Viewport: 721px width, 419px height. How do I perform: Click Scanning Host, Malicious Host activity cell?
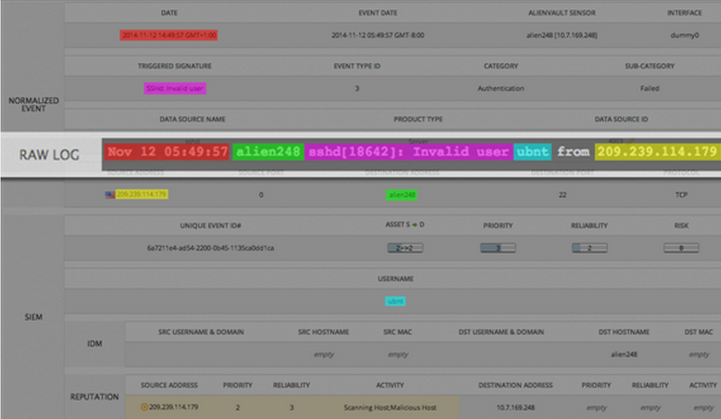[x=390, y=408]
